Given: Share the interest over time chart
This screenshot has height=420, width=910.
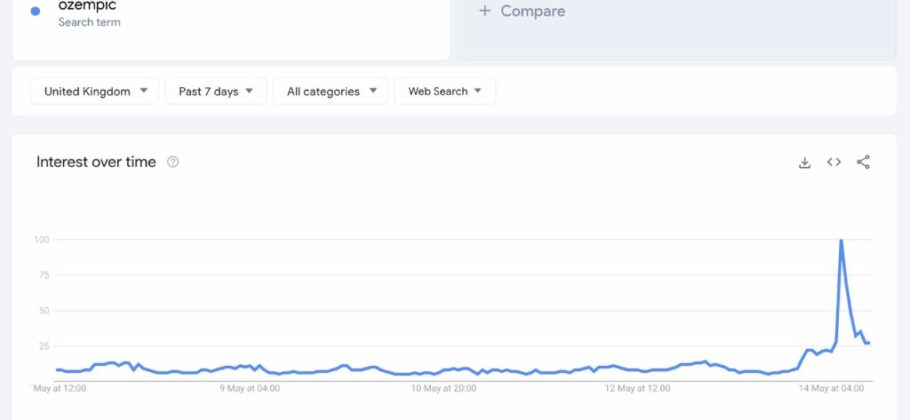Looking at the screenshot, I should [863, 162].
